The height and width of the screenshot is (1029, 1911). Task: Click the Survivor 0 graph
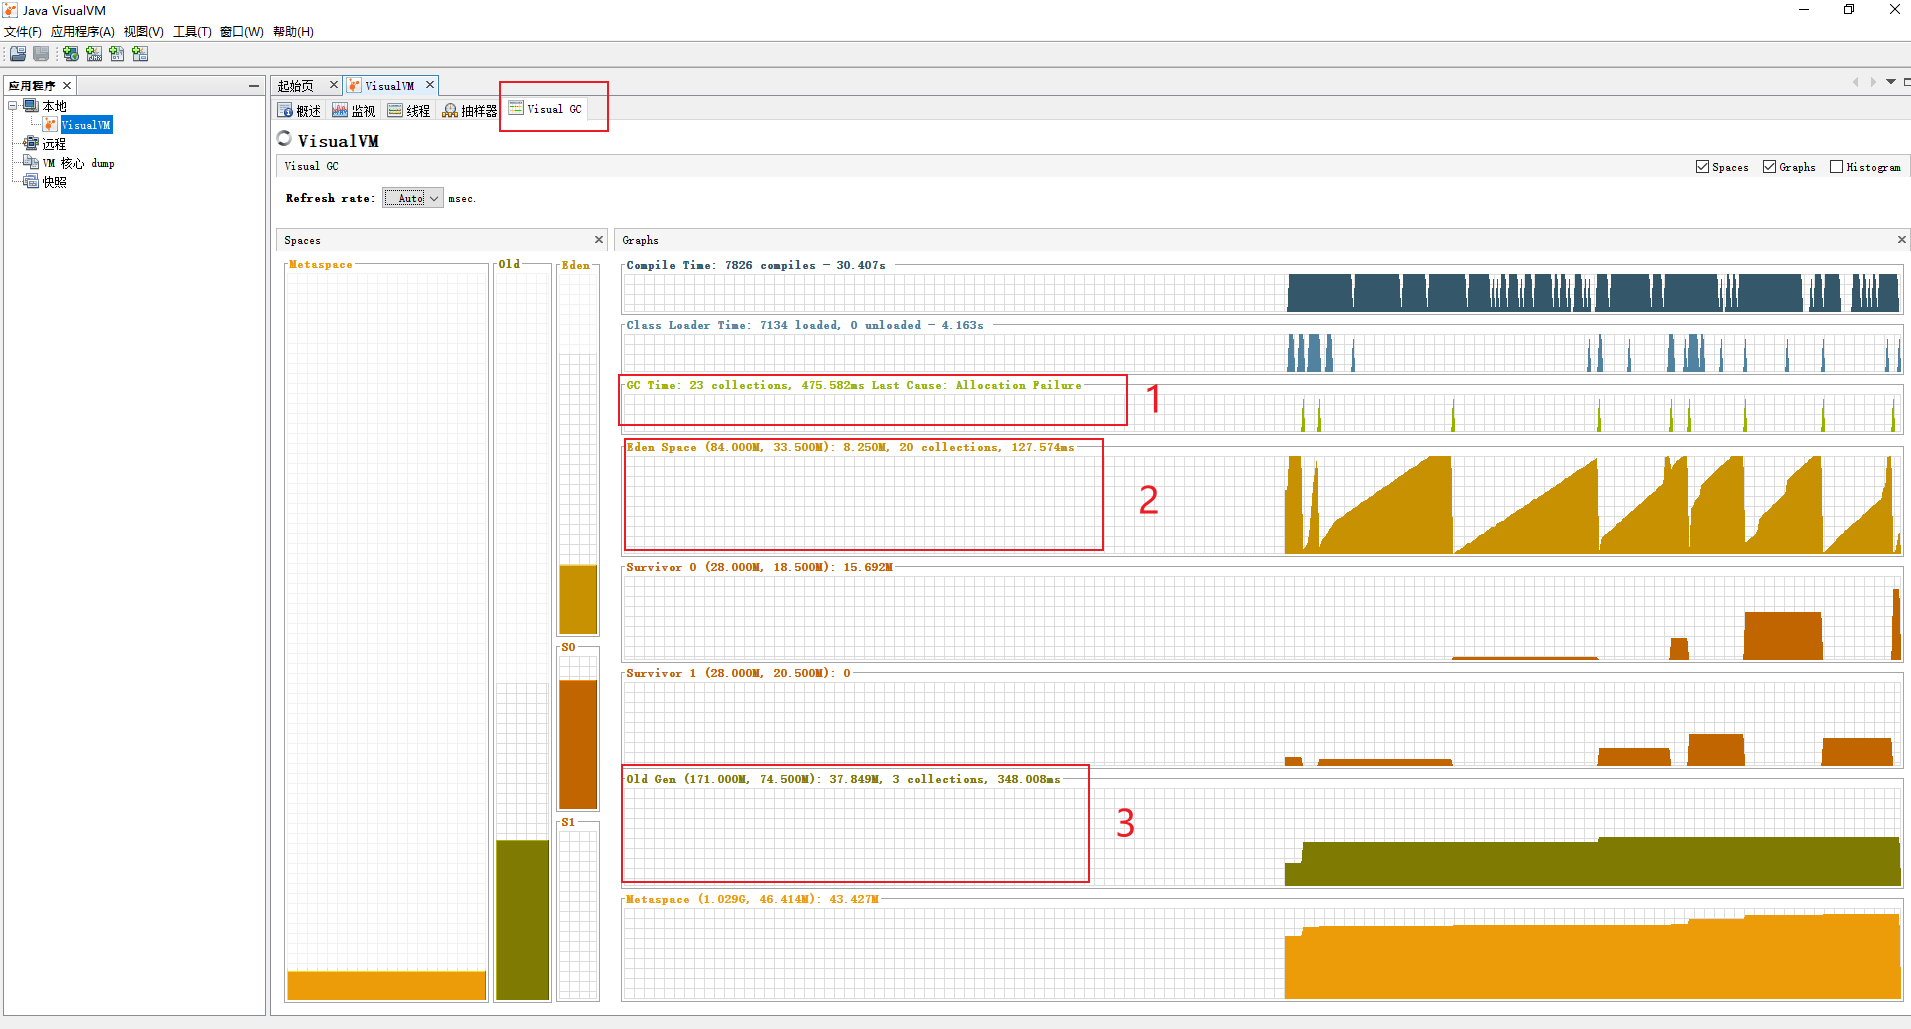(1262, 617)
